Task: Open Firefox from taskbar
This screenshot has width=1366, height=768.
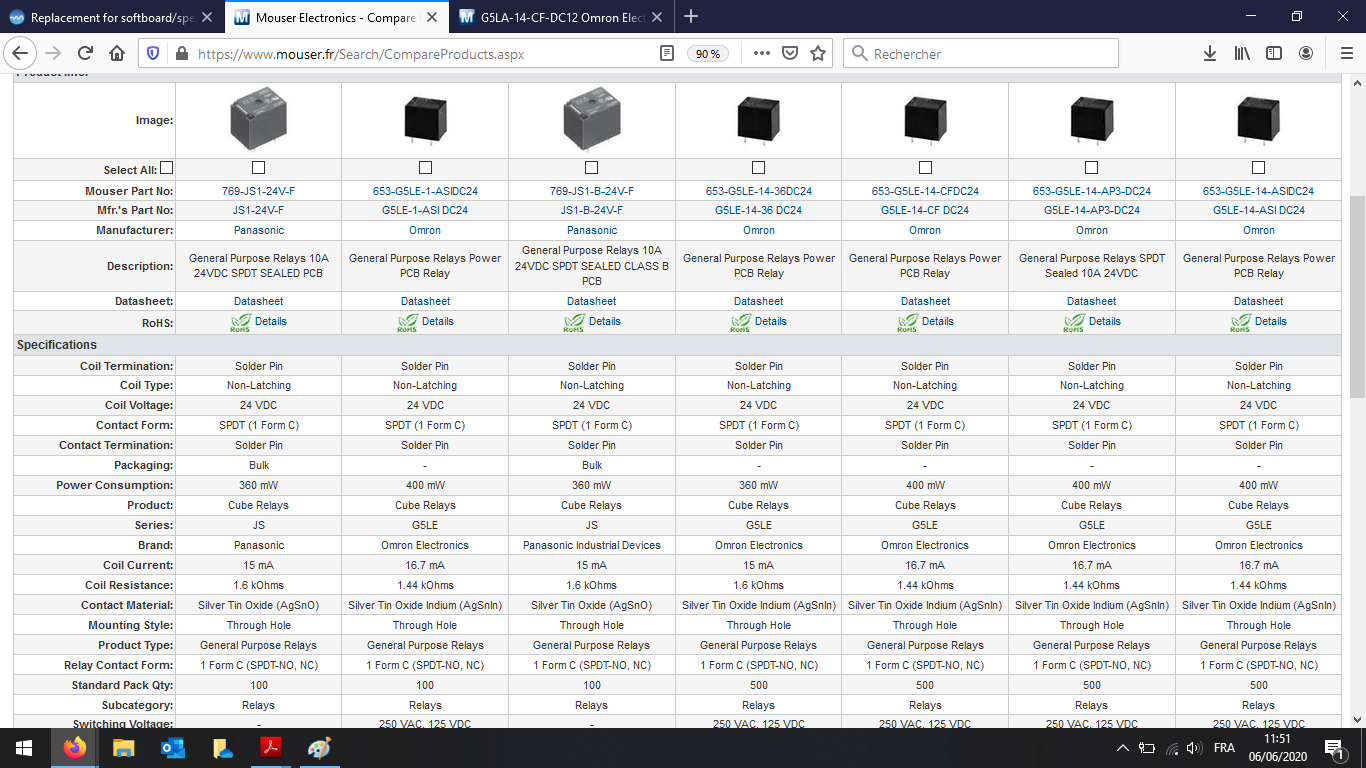Action: (74, 748)
